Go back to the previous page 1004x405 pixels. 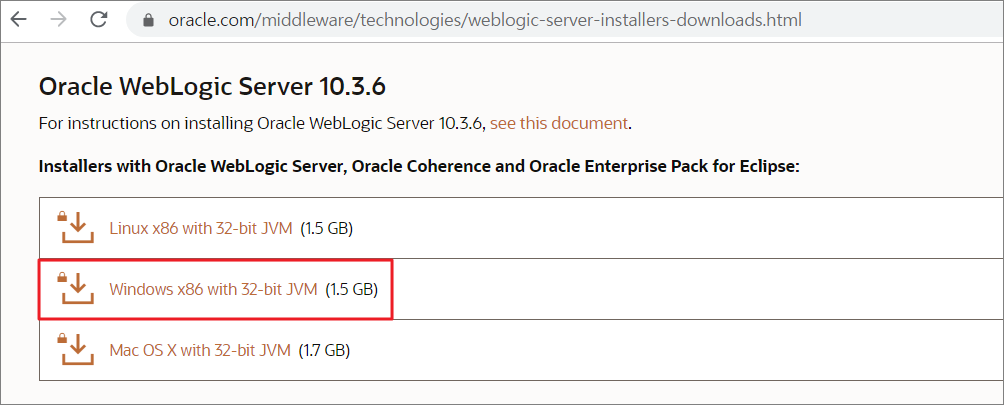pos(19,20)
